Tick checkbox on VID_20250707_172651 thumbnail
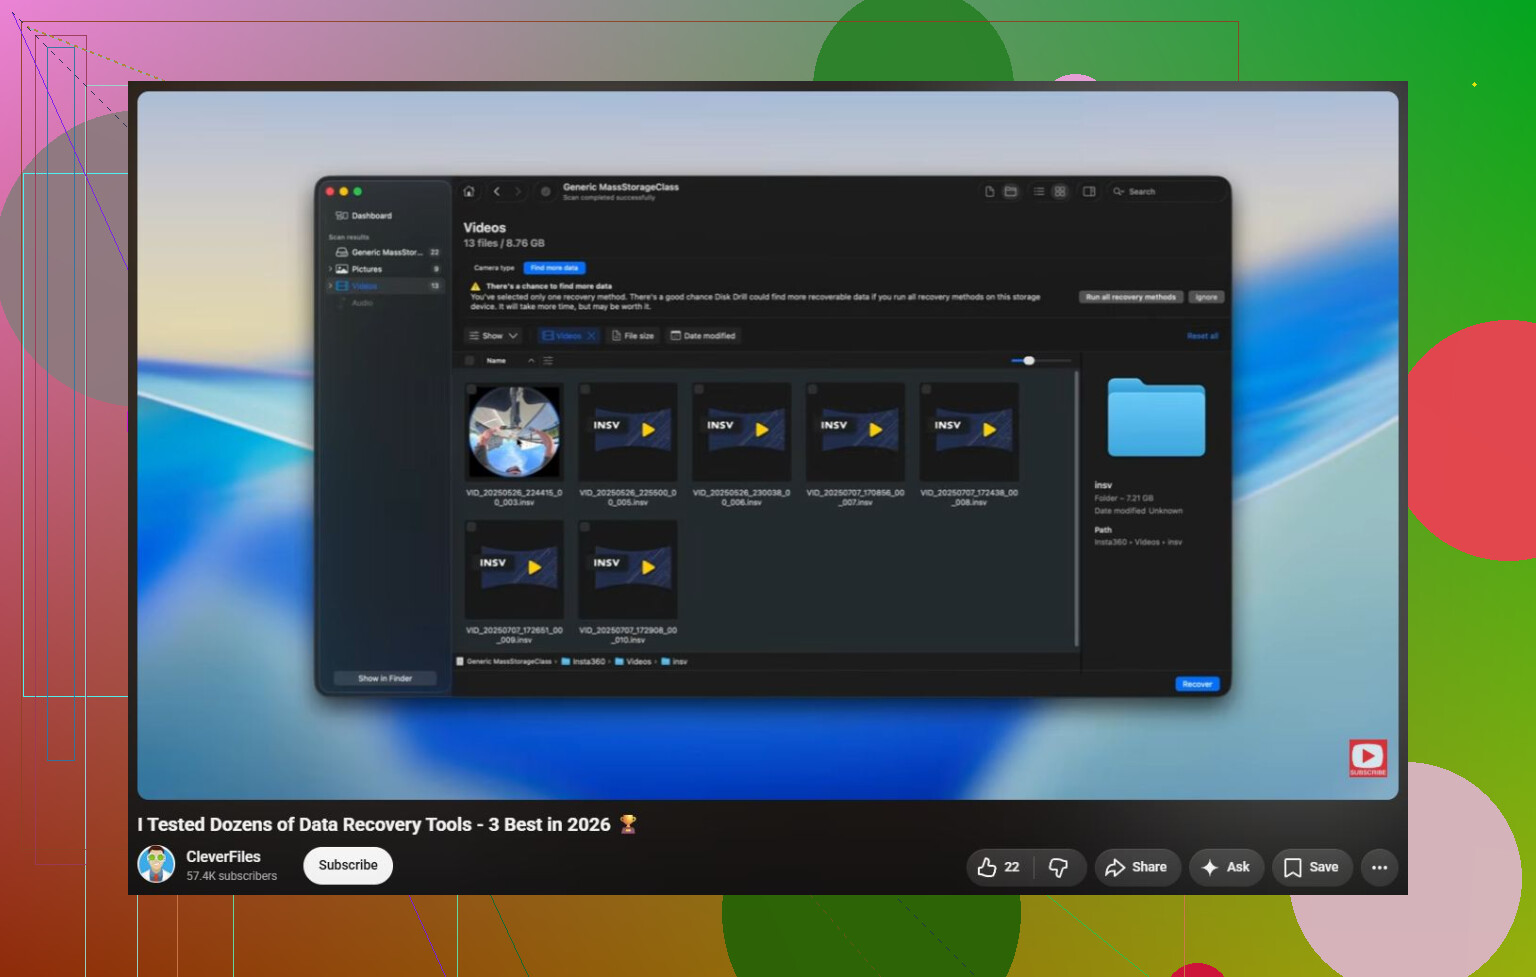Image resolution: width=1536 pixels, height=977 pixels. (x=472, y=526)
